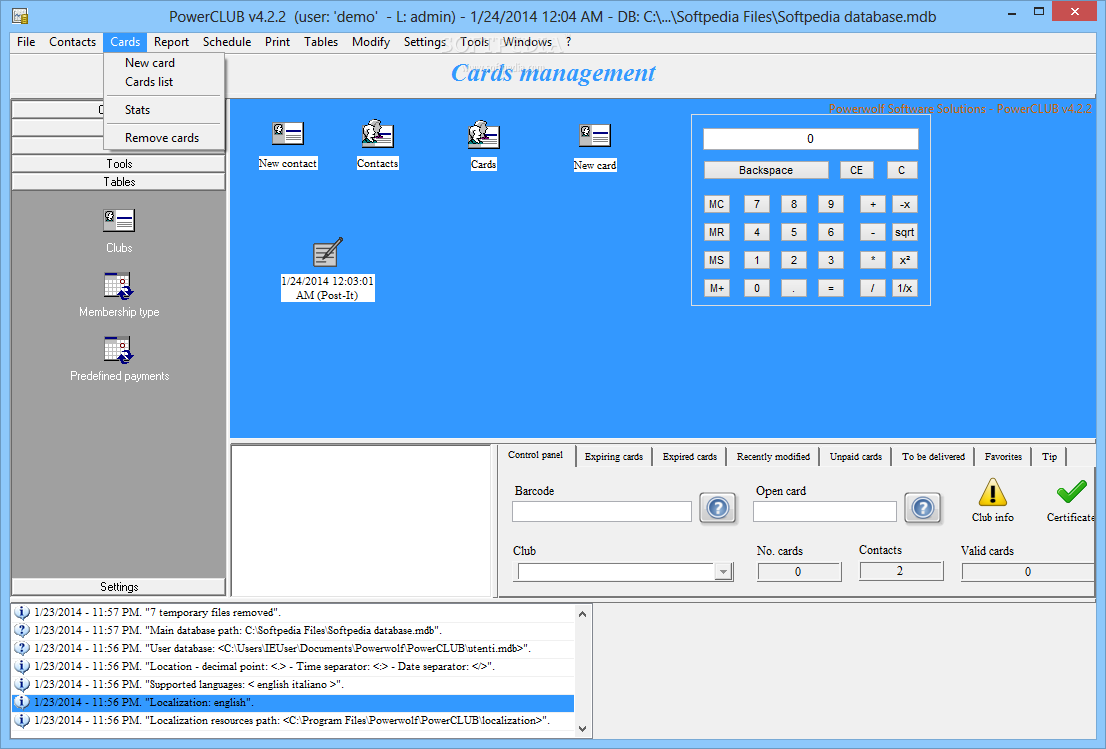Image resolution: width=1106 pixels, height=749 pixels.
Task: Open the Report menu
Action: pyautogui.click(x=171, y=42)
